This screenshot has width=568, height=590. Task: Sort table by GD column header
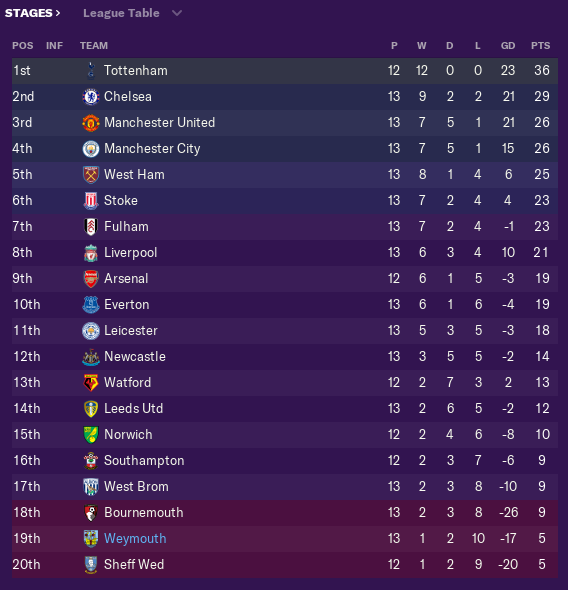[508, 46]
